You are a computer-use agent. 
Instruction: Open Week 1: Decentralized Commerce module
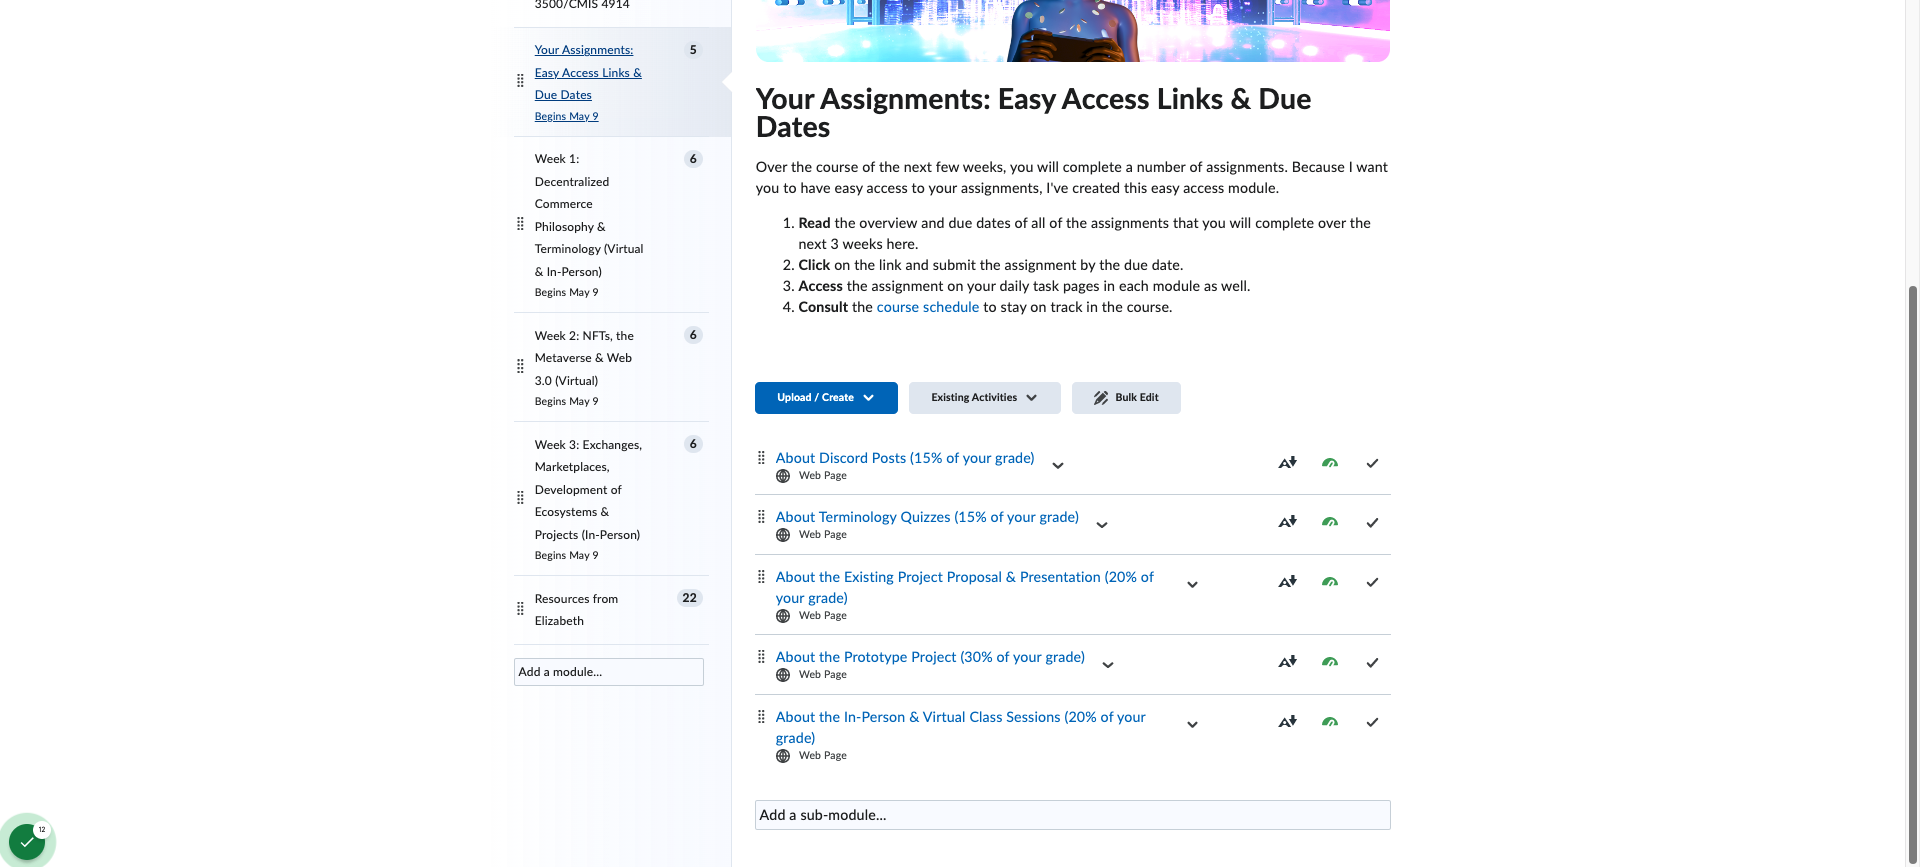[x=589, y=215]
